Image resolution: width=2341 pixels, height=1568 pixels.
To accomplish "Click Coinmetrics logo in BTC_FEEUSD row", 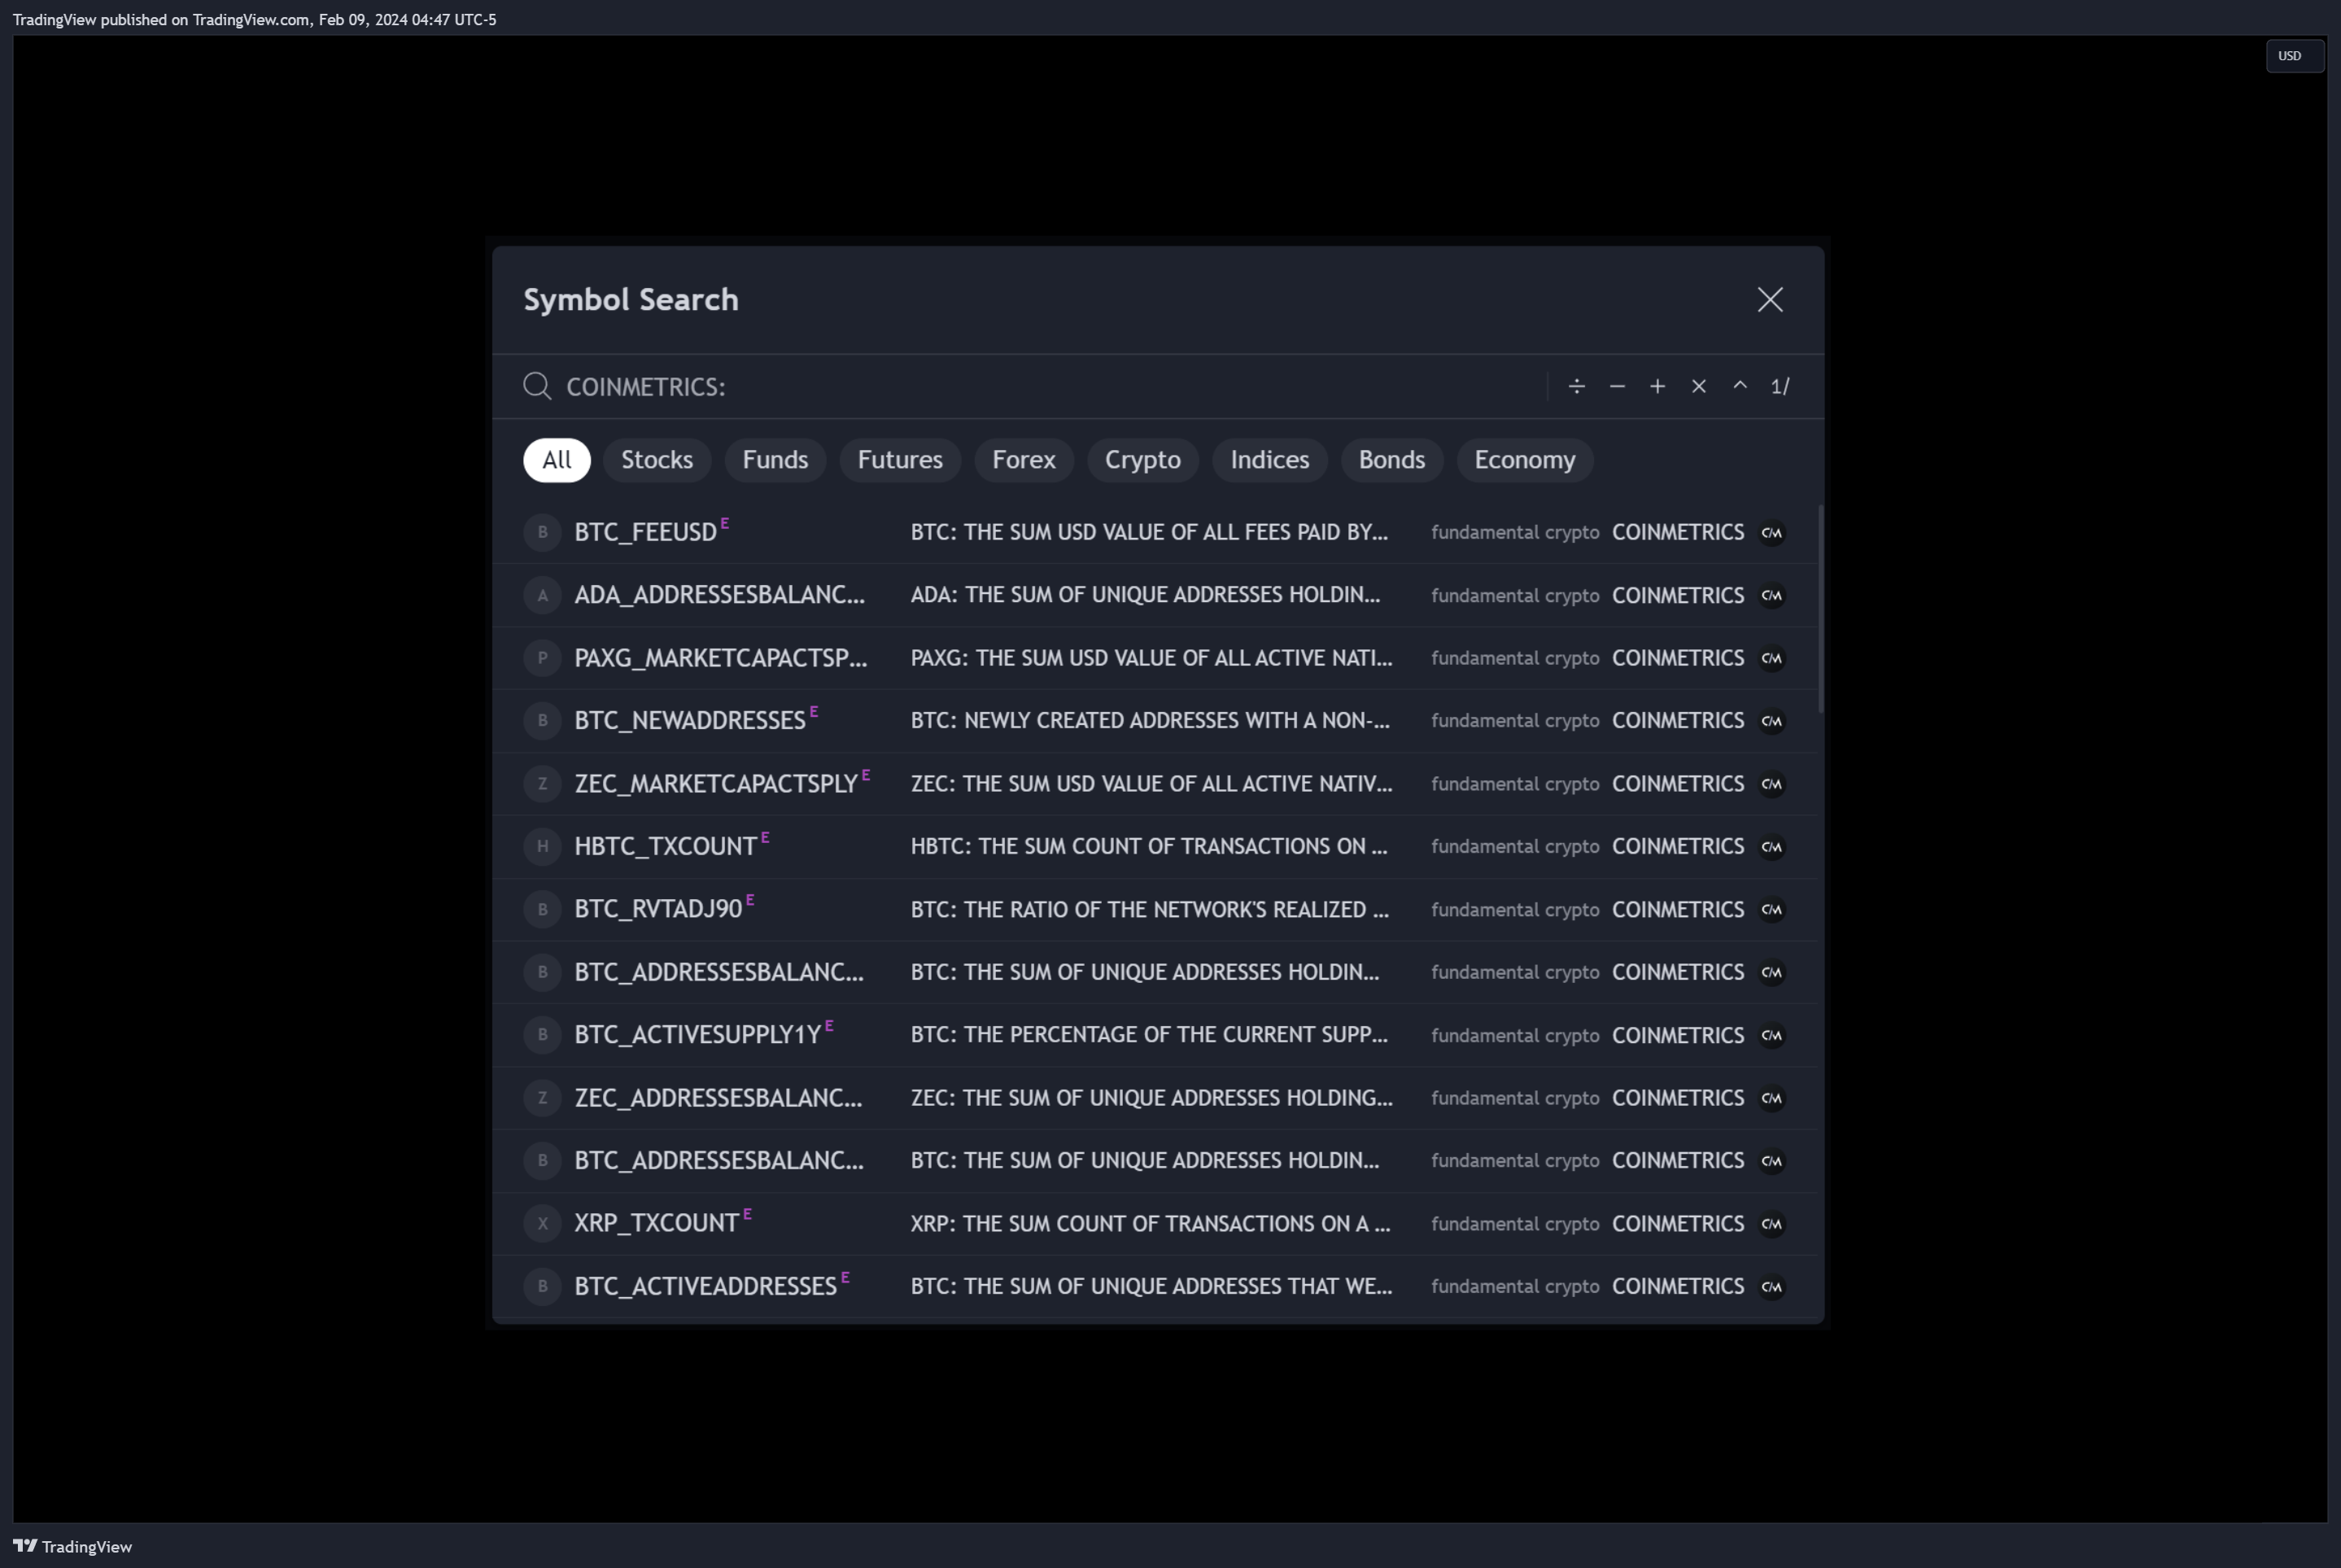I will (1772, 533).
